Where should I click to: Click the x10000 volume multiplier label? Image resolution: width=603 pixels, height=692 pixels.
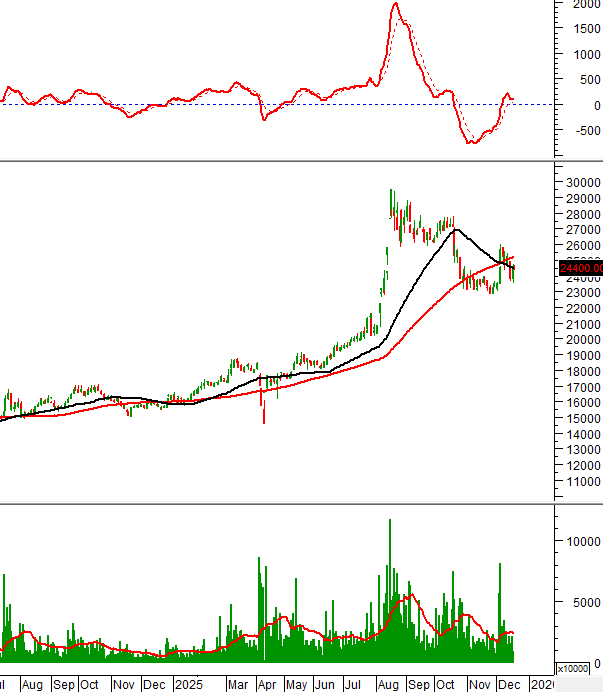coord(571,668)
